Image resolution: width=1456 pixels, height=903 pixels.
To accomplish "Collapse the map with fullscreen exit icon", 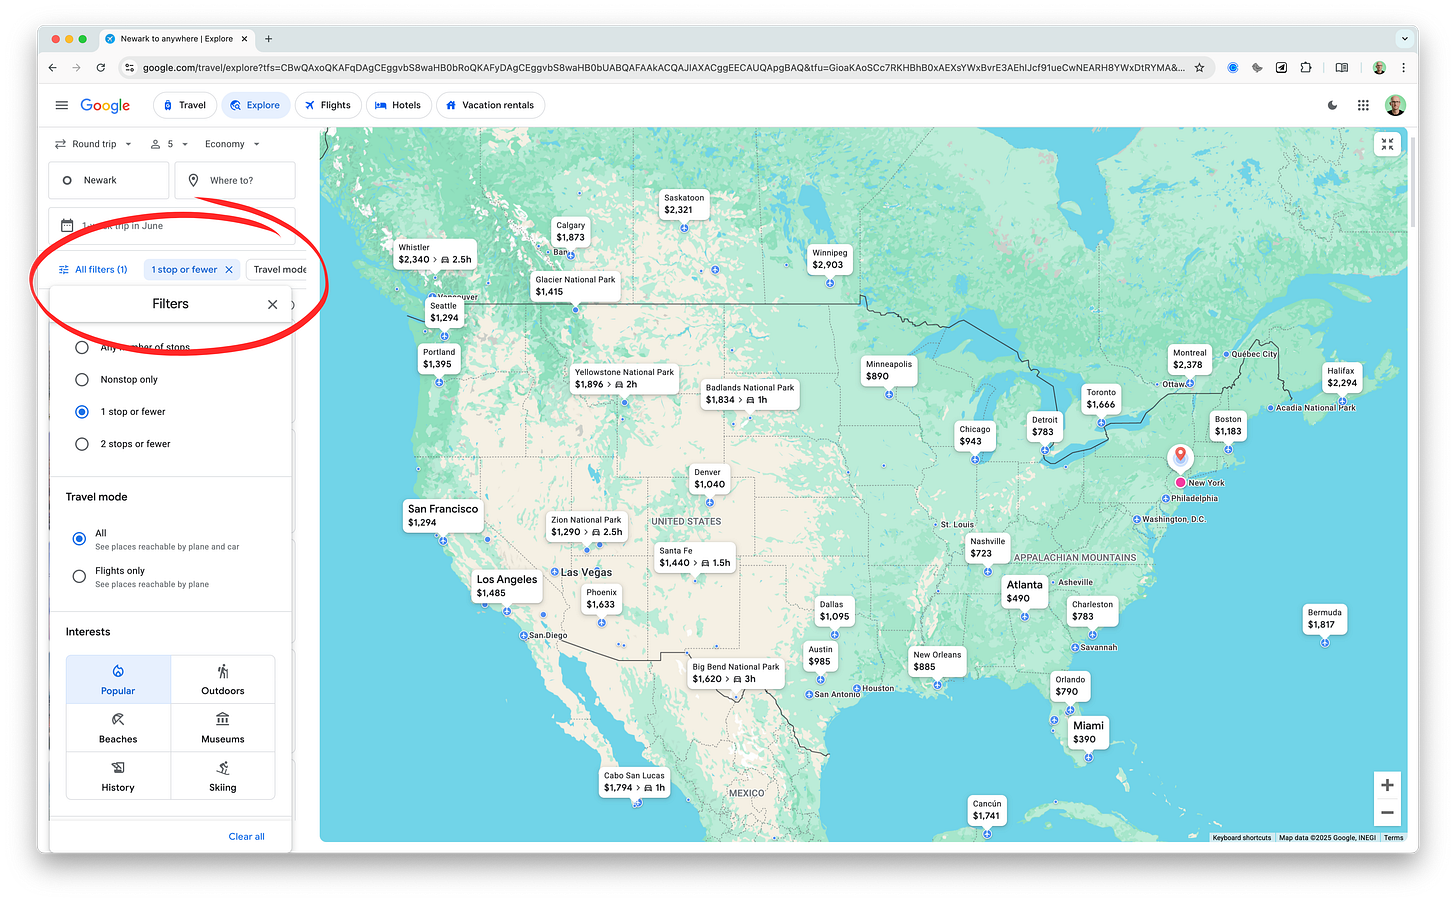I will point(1387,144).
